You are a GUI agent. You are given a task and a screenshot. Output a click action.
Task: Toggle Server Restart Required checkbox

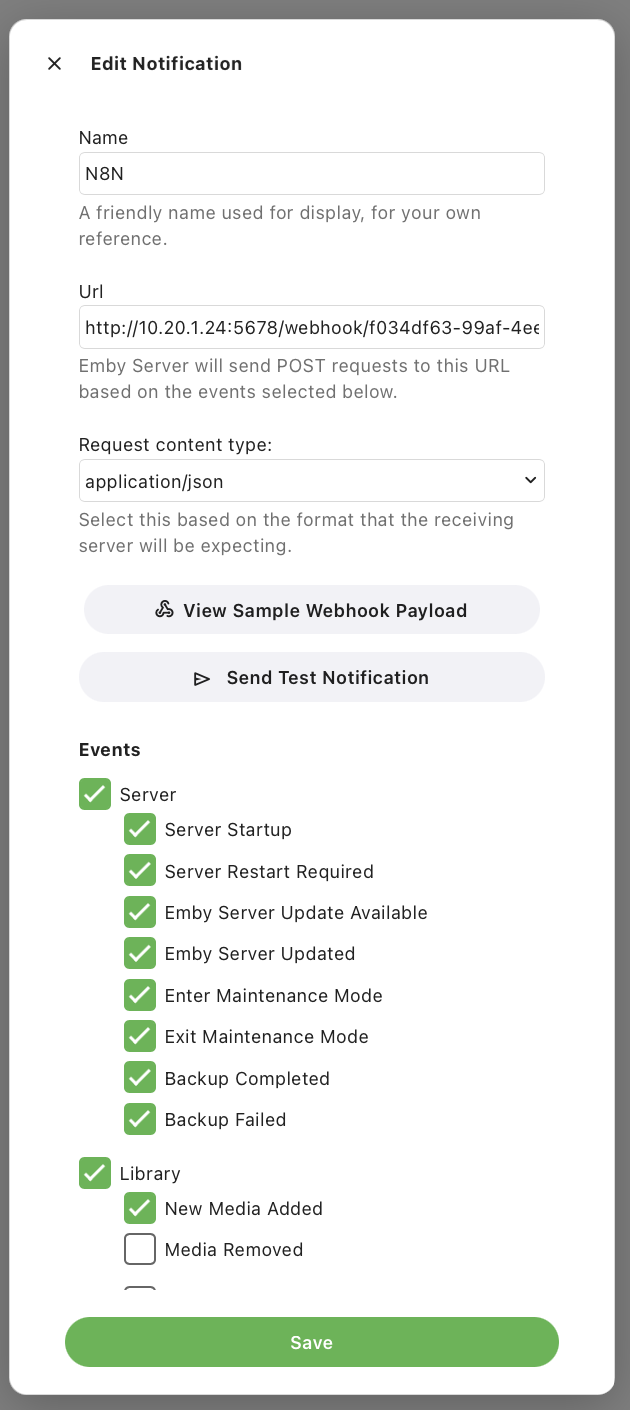tap(140, 871)
